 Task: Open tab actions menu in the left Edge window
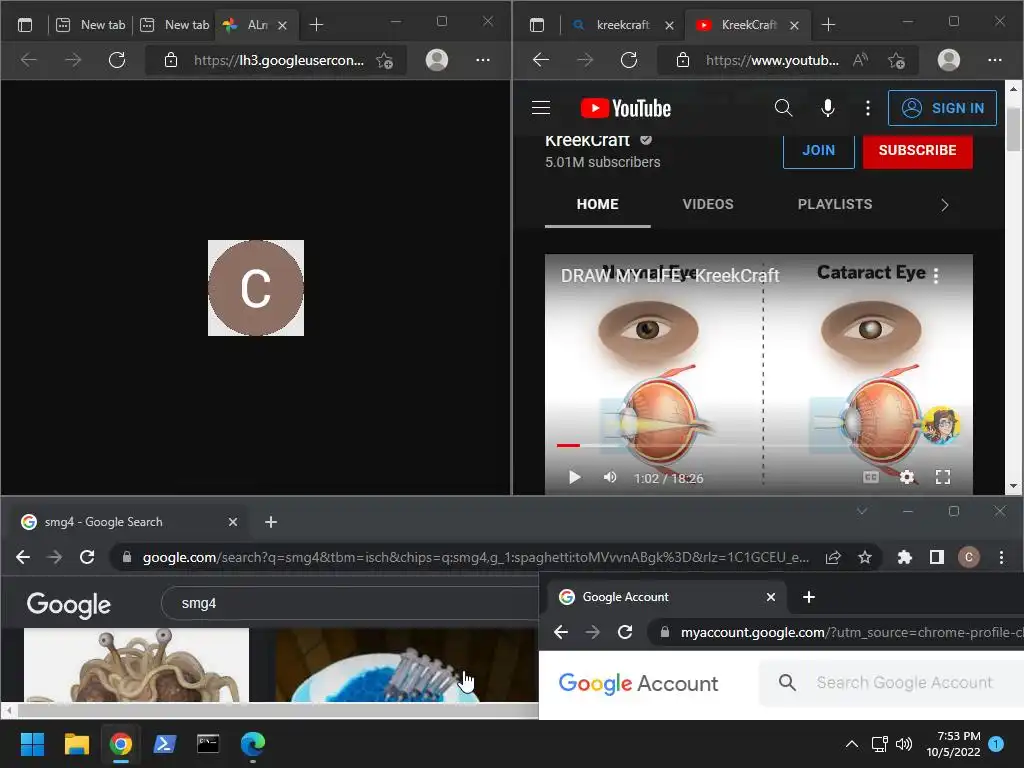coord(25,25)
